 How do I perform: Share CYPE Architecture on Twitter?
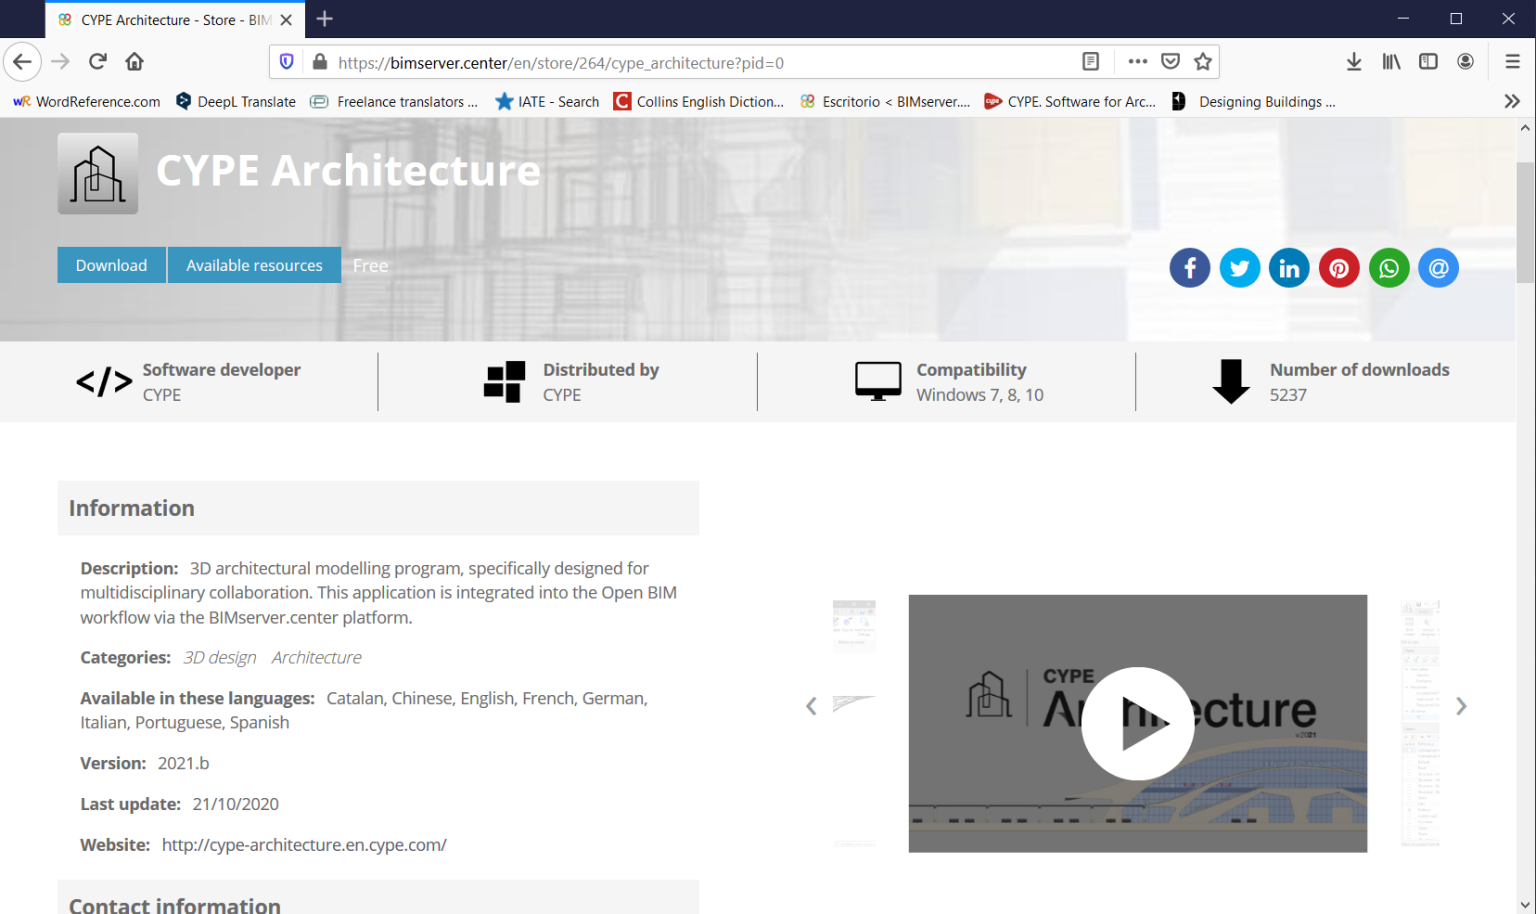[x=1239, y=267]
